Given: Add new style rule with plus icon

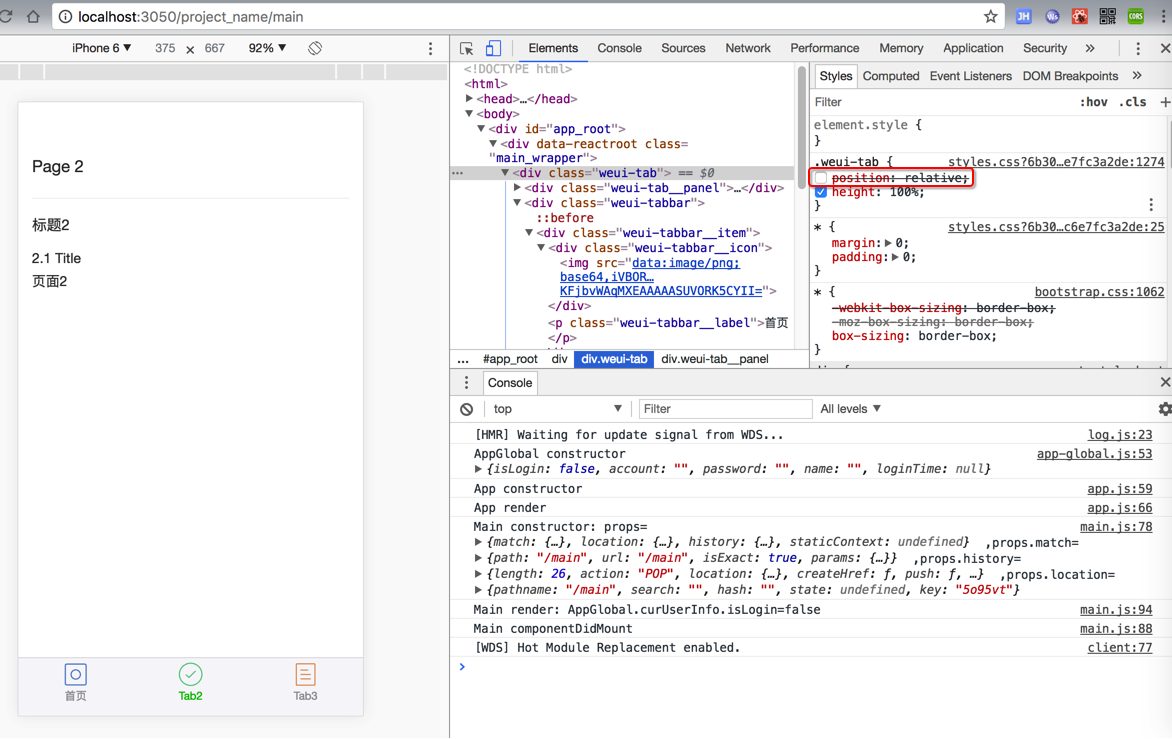Looking at the screenshot, I should [1164, 102].
